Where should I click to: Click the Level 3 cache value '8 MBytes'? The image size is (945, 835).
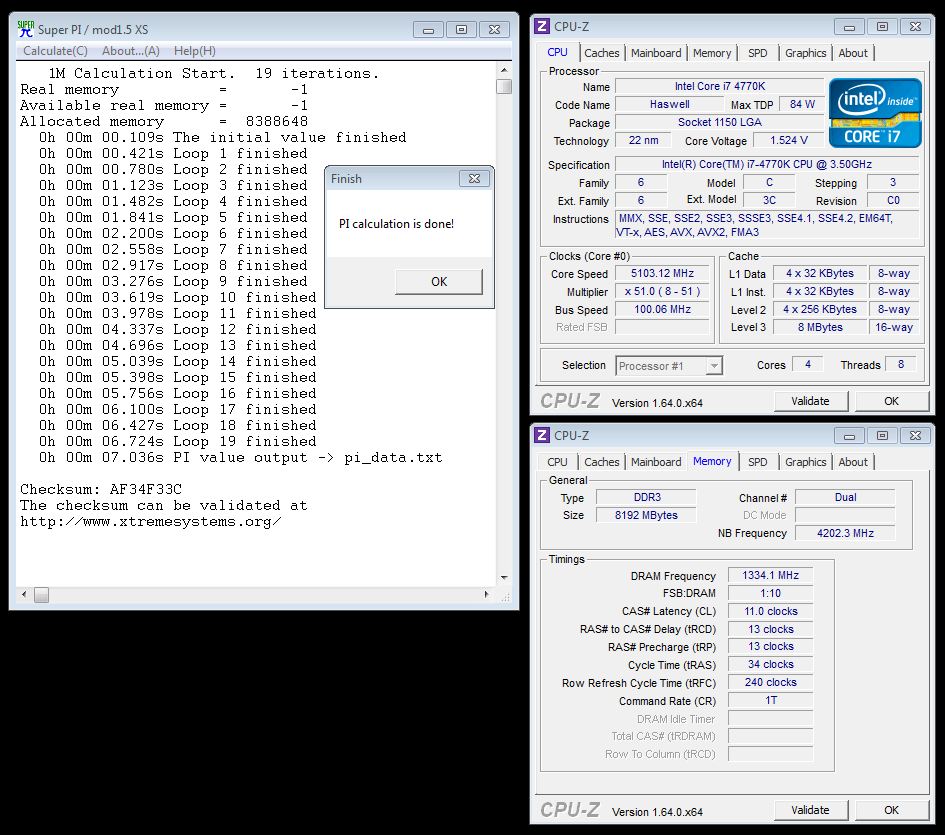point(820,327)
